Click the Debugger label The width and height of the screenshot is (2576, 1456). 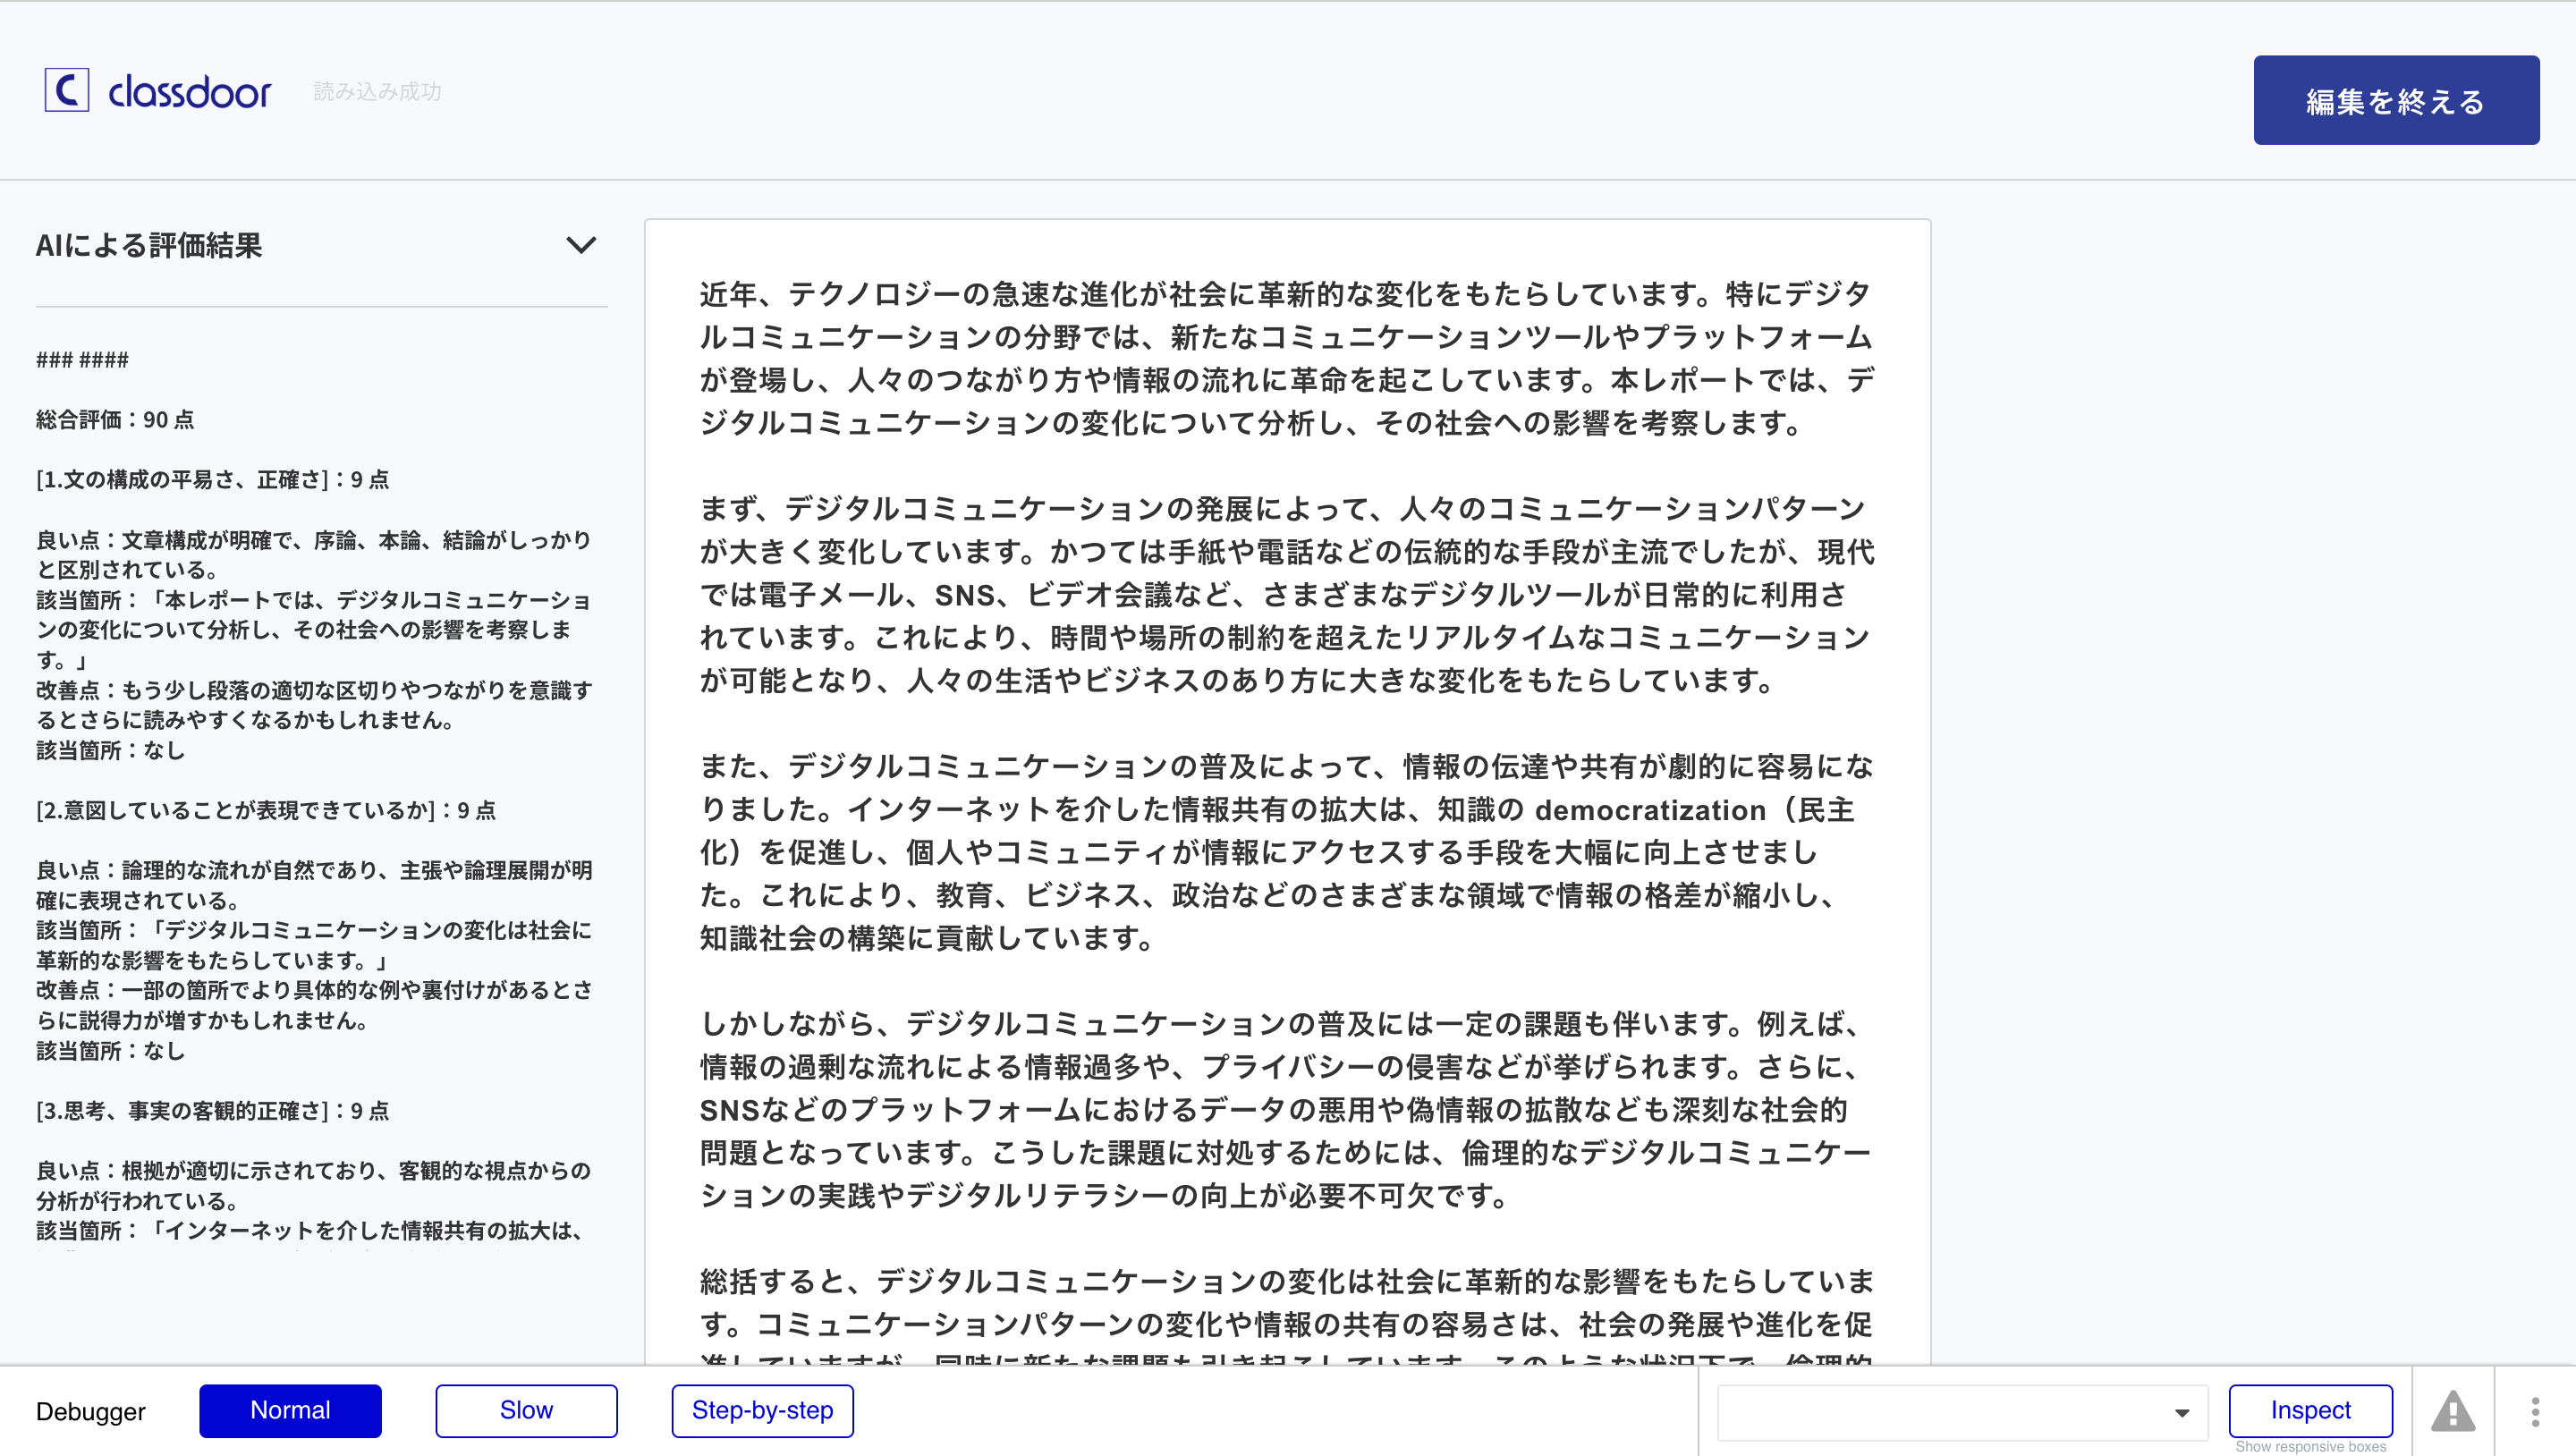click(91, 1411)
